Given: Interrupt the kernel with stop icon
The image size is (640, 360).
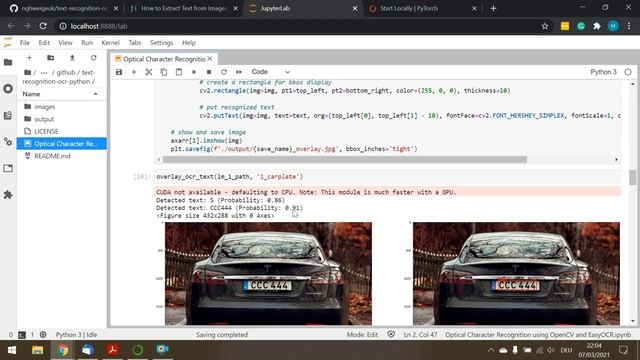Looking at the screenshot, I should 209,72.
